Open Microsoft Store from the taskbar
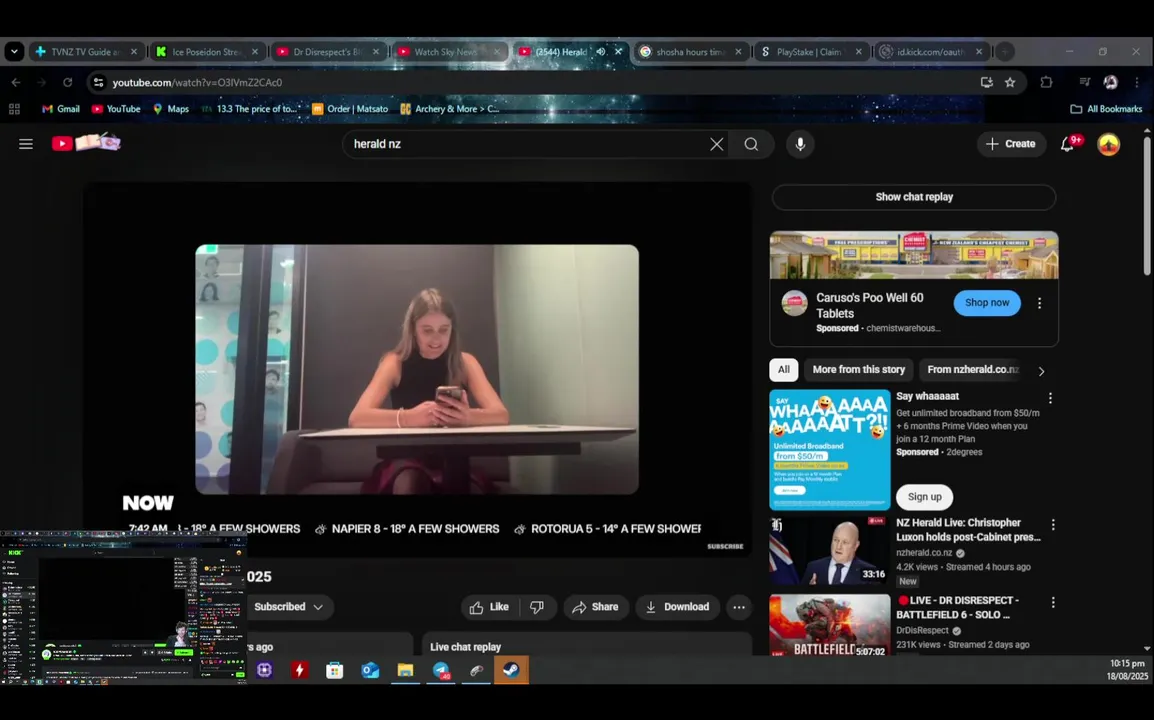The height and width of the screenshot is (720, 1154). 335,670
